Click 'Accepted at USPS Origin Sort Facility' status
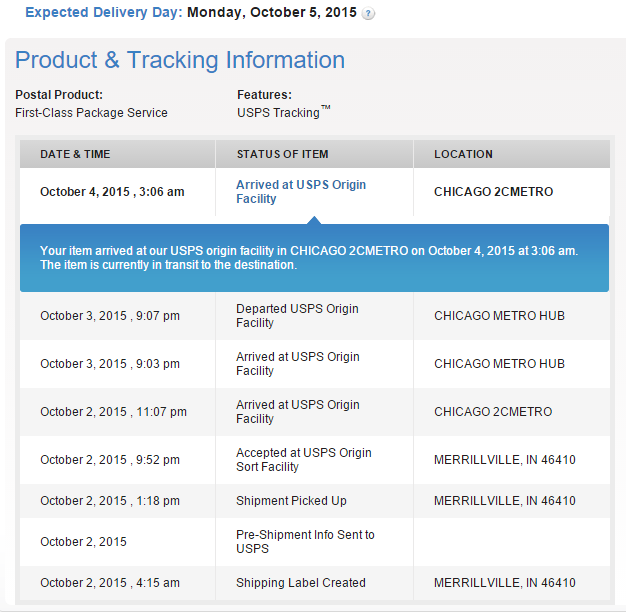This screenshot has width=626, height=612. point(303,460)
